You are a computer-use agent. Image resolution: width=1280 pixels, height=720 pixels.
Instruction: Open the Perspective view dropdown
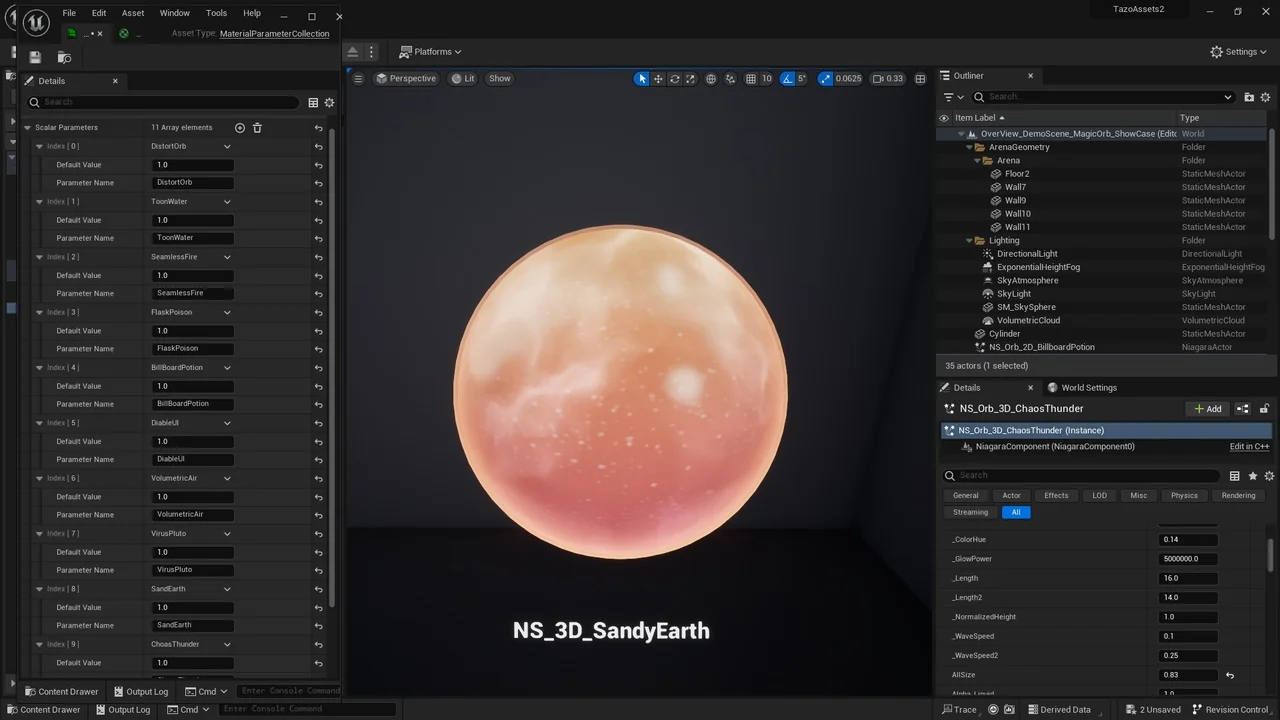[x=406, y=78]
